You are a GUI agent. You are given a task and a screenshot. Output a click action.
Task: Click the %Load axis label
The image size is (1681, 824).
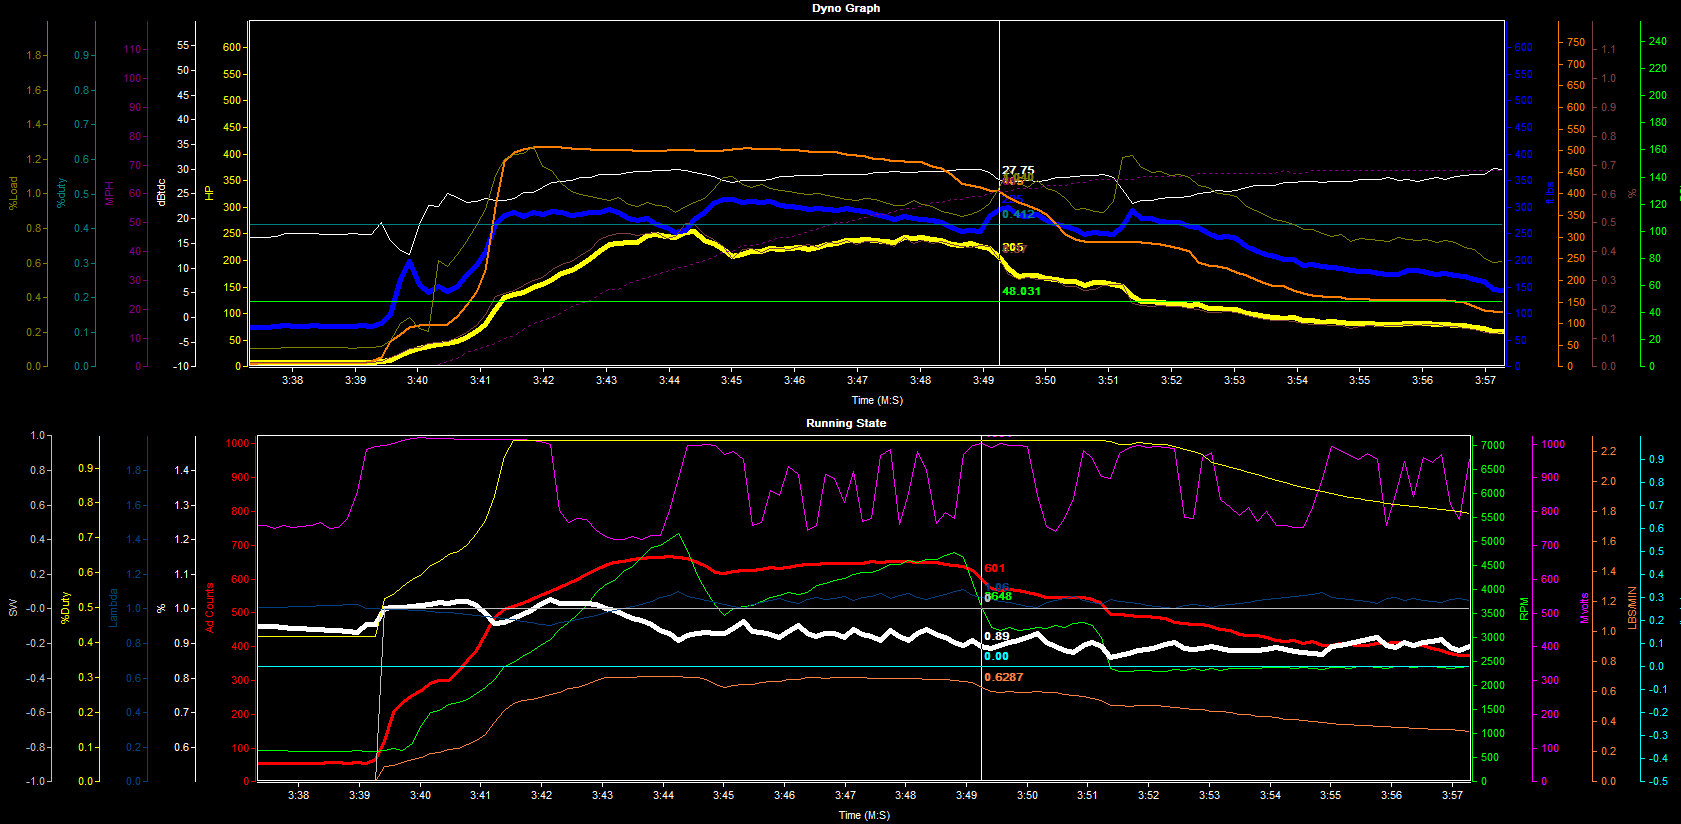[x=13, y=193]
